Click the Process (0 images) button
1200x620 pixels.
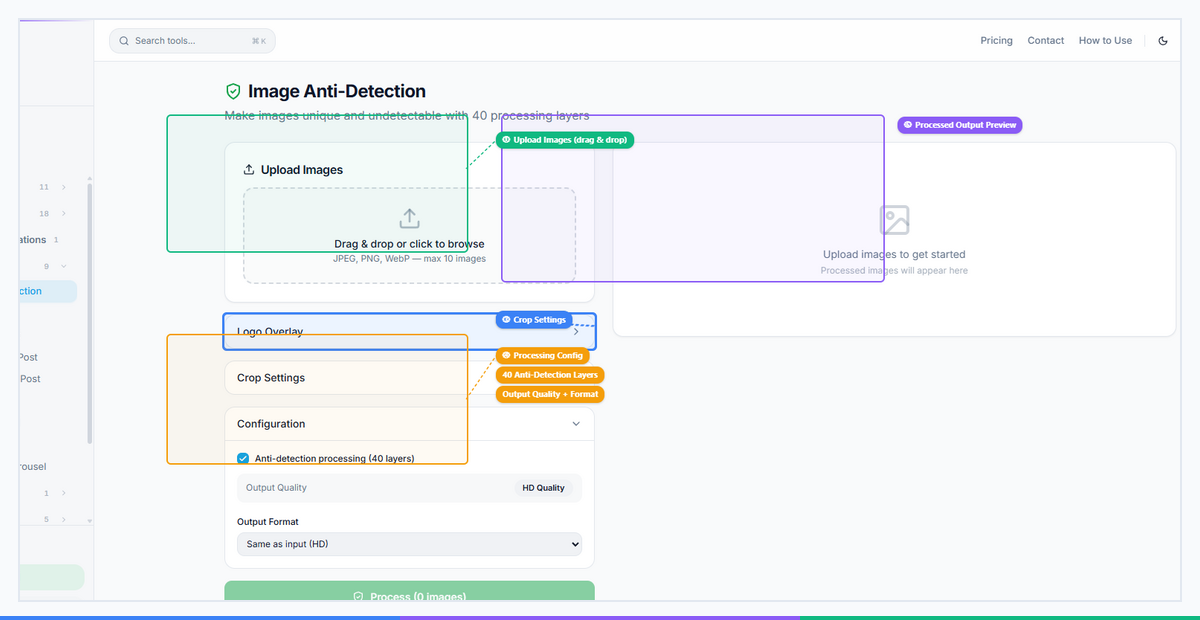click(x=409, y=591)
